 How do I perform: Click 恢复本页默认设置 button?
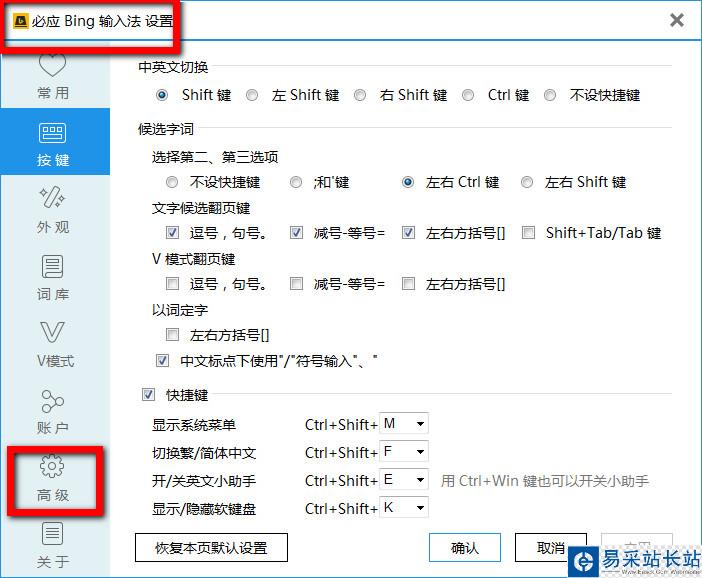point(211,548)
